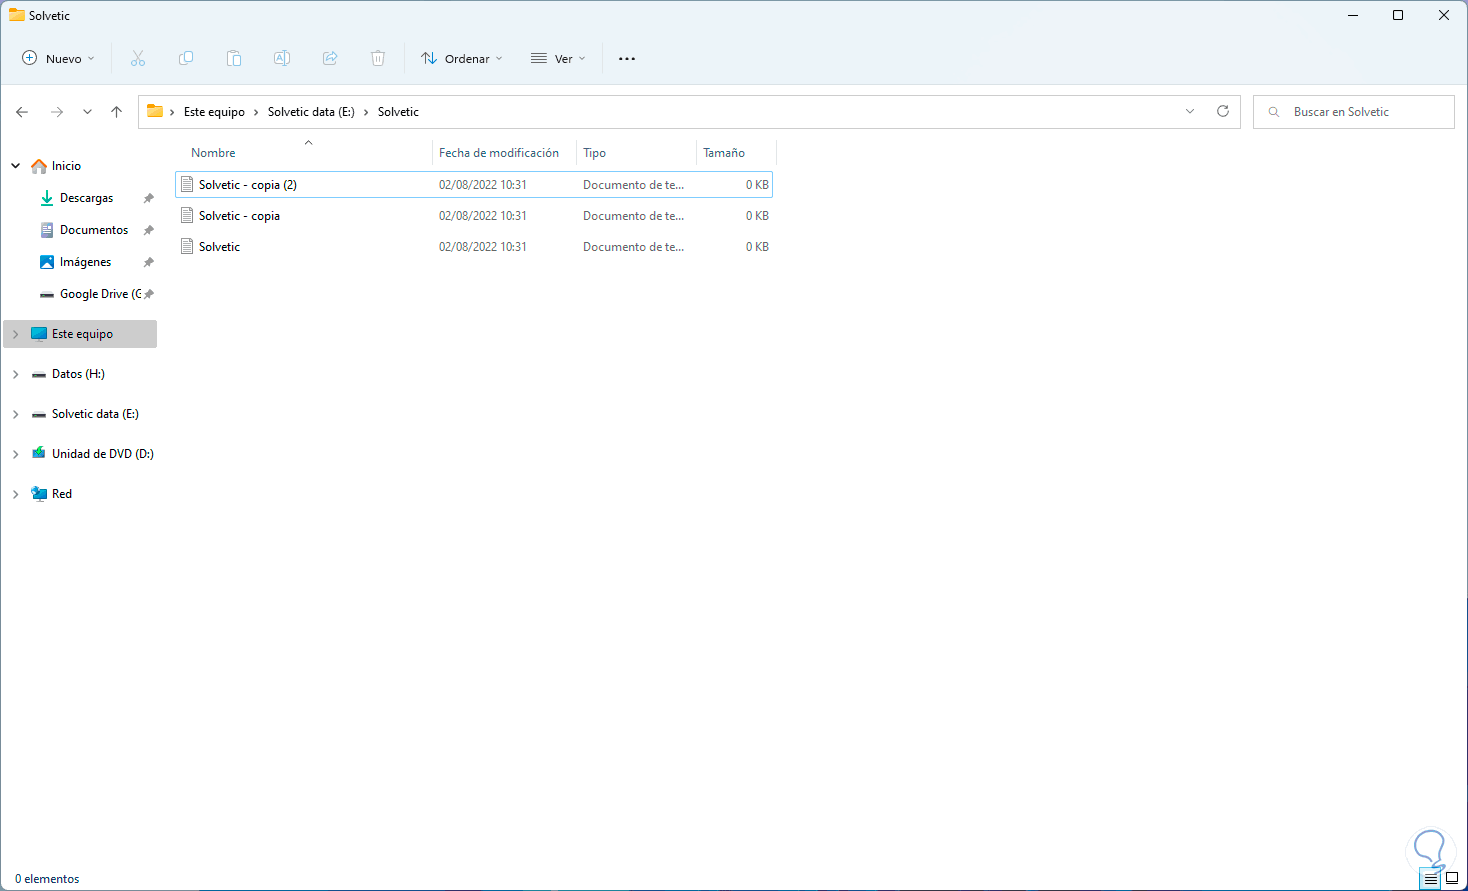
Task: Click the Copy icon in toolbar
Action: coord(186,58)
